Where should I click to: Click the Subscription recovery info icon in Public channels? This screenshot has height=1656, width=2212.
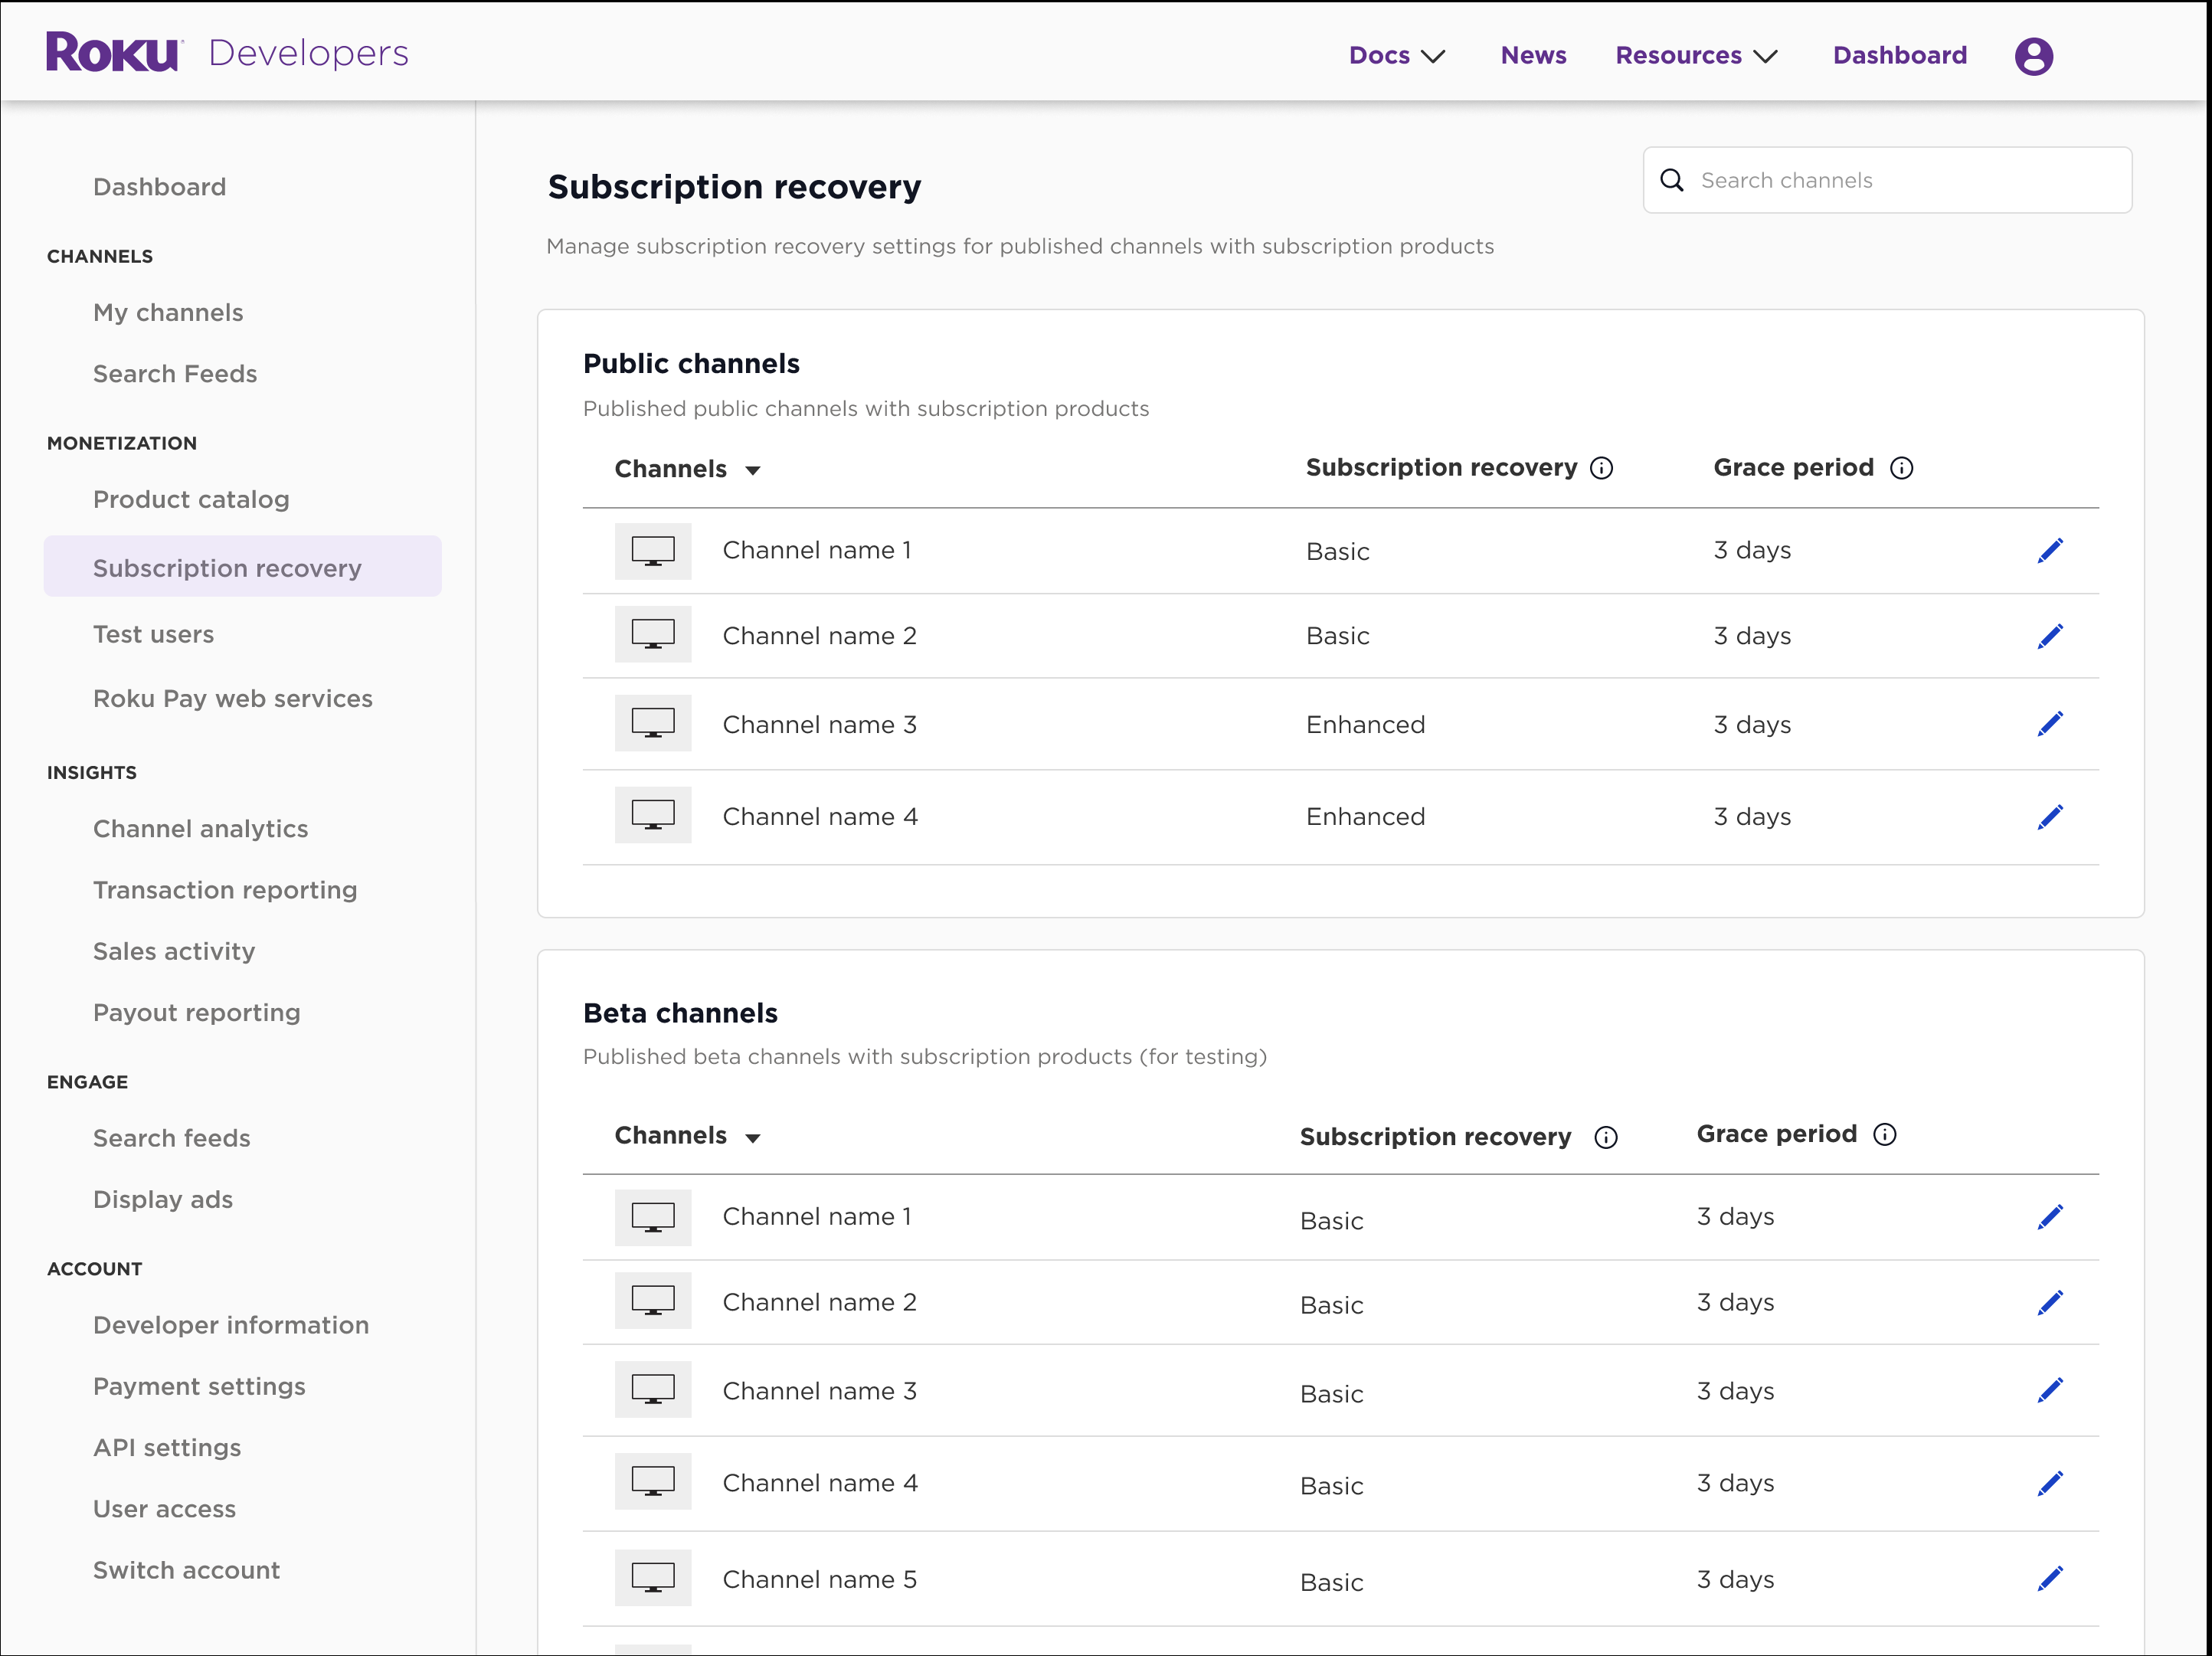tap(1603, 467)
